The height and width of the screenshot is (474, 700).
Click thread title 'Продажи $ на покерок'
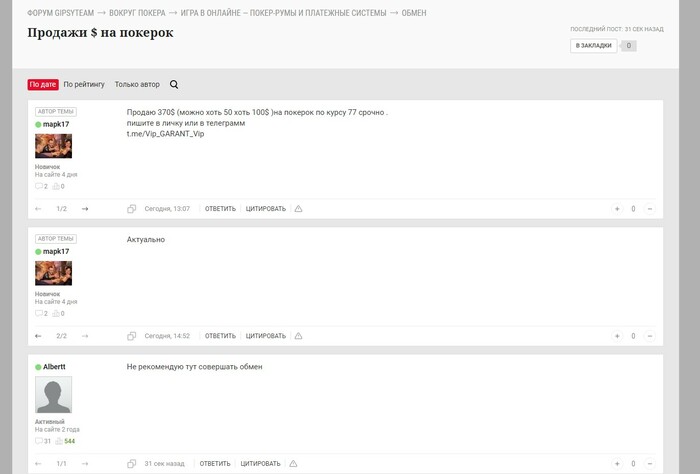(x=100, y=33)
